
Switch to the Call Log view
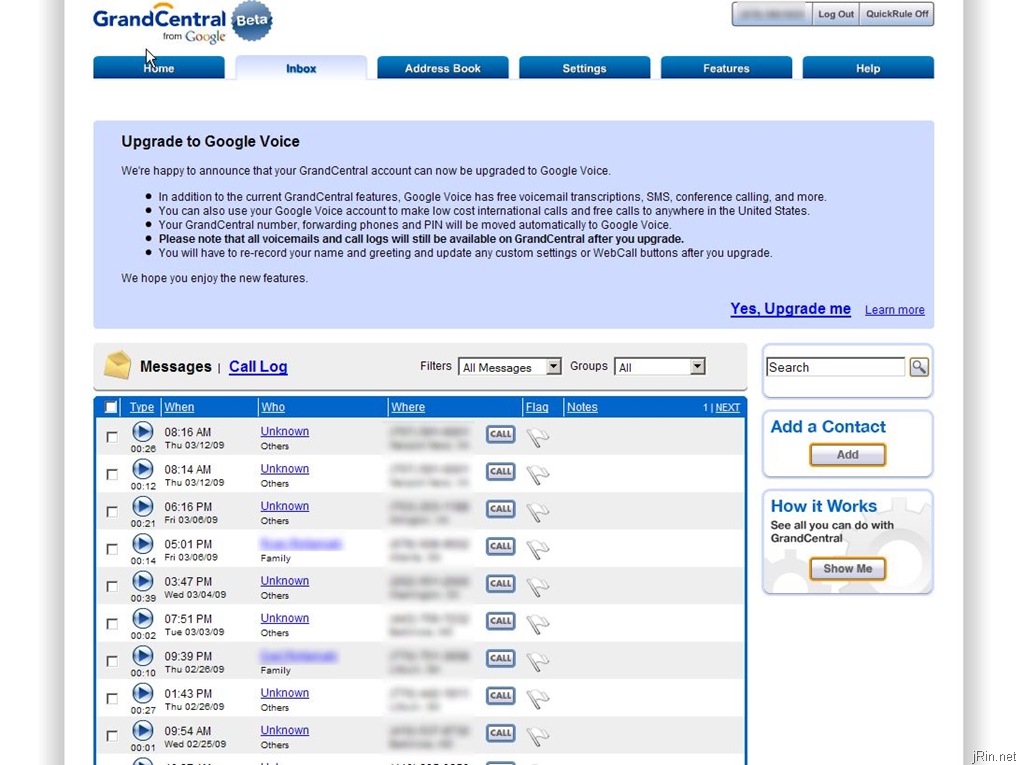point(258,366)
